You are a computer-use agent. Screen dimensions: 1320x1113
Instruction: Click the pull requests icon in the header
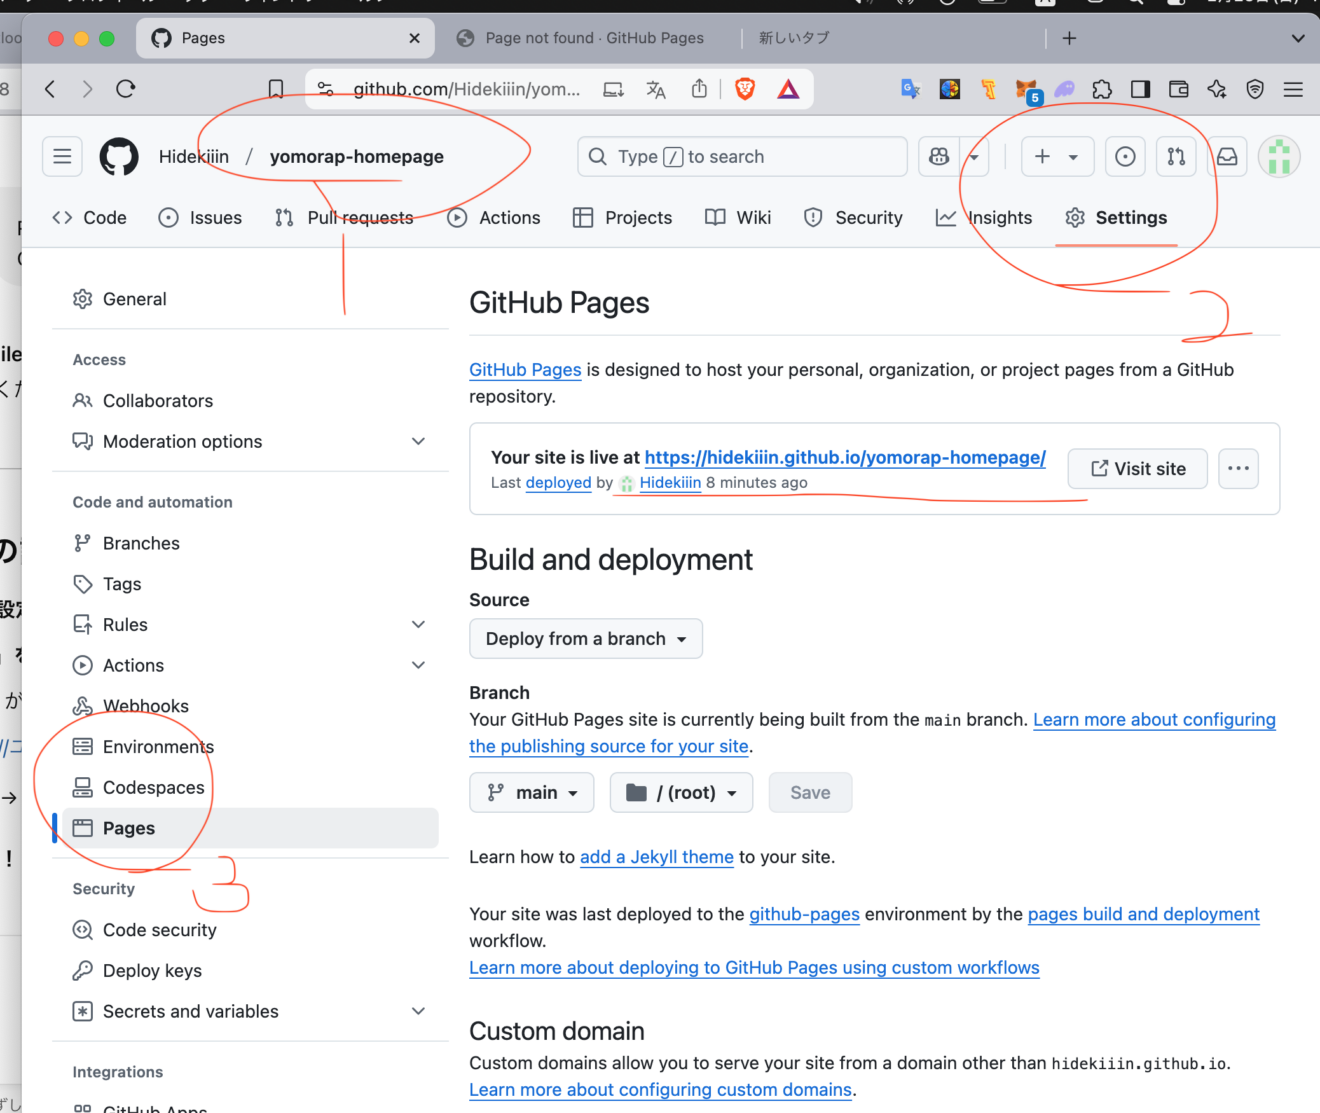1176,156
